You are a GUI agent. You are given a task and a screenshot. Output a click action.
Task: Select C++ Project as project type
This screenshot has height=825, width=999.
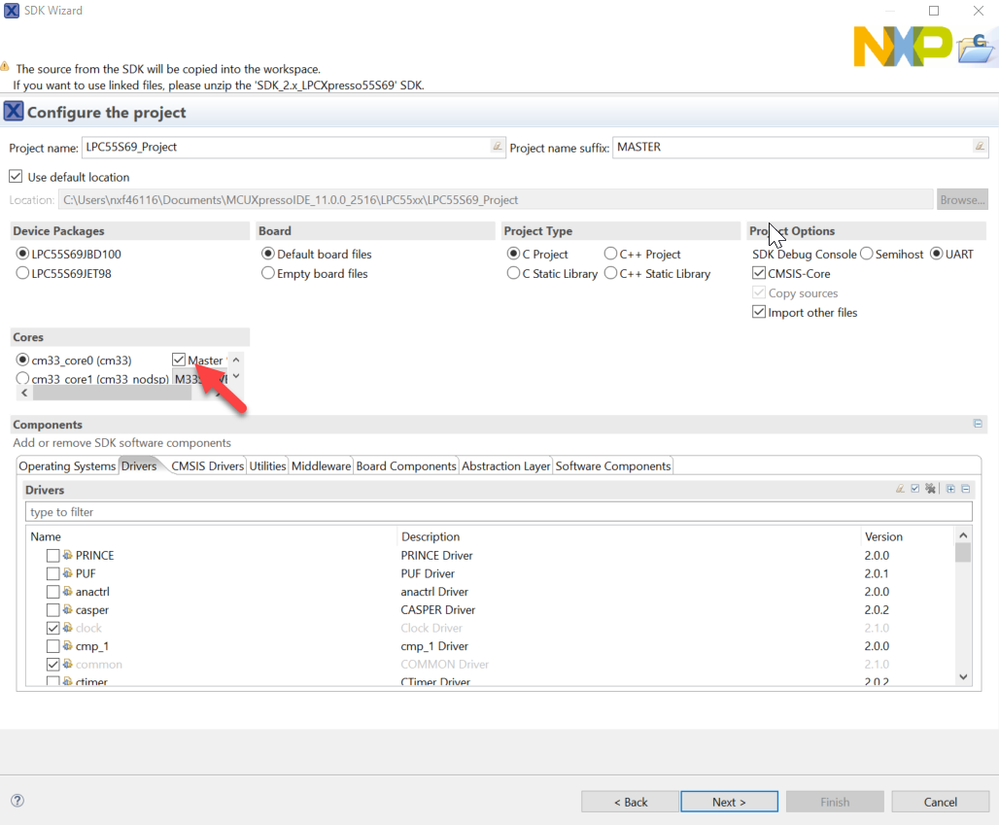pos(610,254)
